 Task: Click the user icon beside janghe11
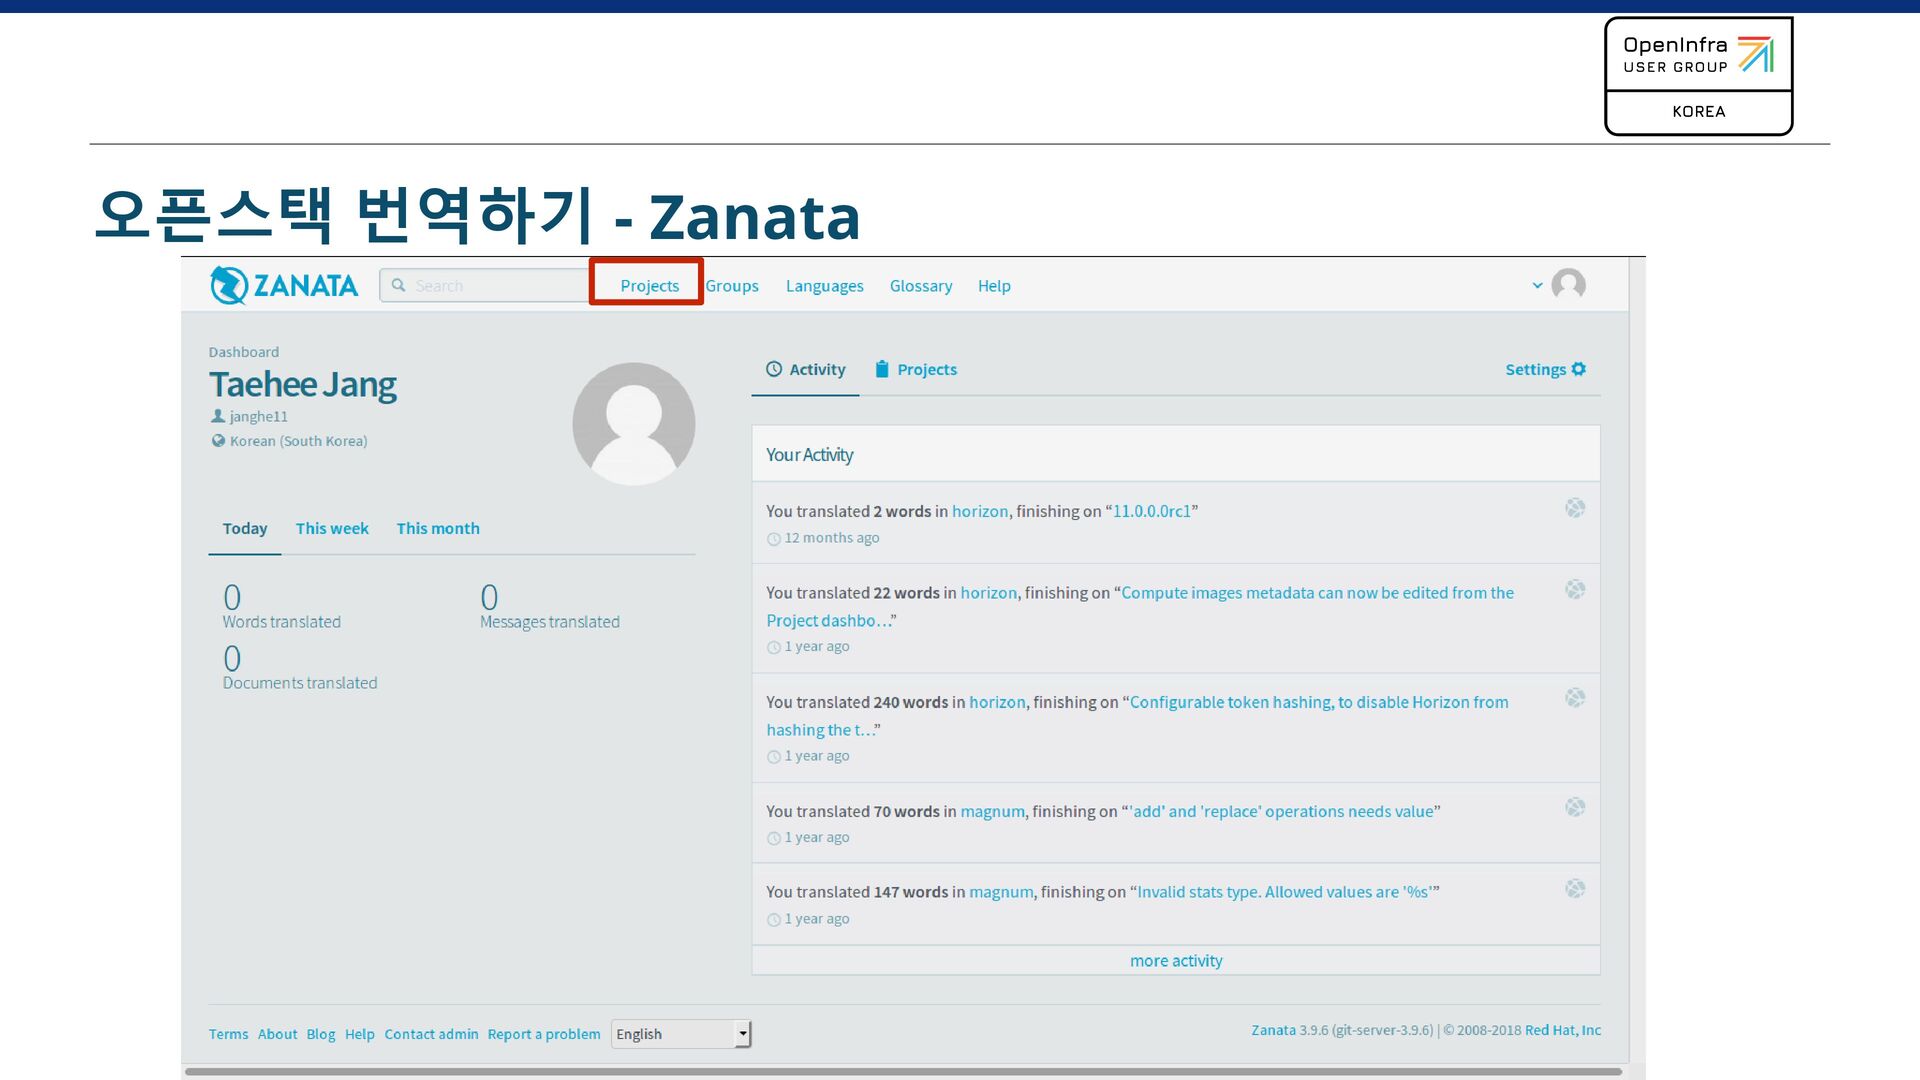coord(218,416)
